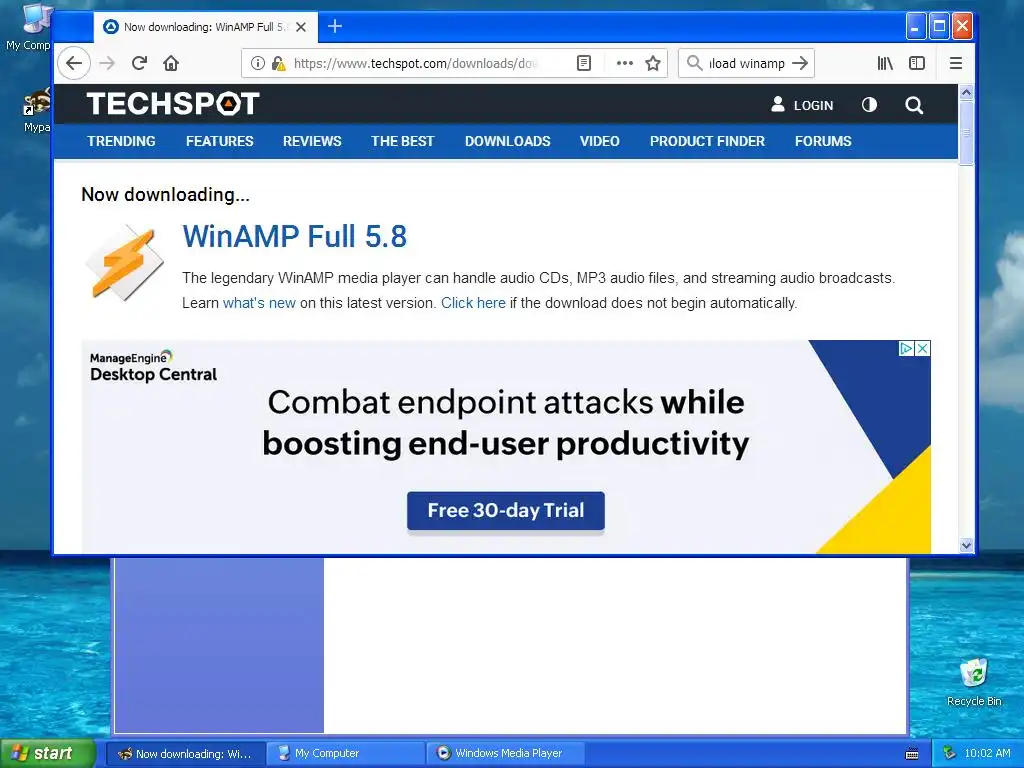Screen dimensions: 1024x768
Task: Click the AdChoices triangle icon
Action: (x=906, y=349)
